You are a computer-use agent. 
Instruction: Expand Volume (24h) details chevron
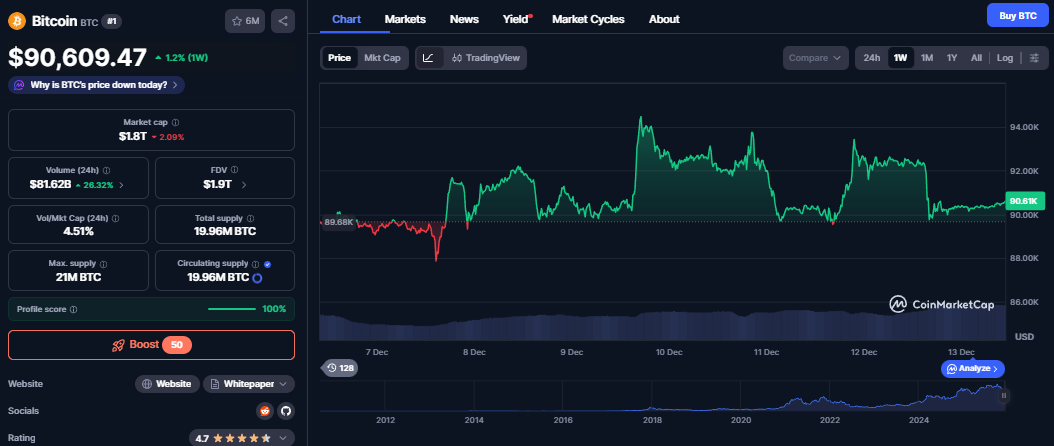tap(121, 184)
